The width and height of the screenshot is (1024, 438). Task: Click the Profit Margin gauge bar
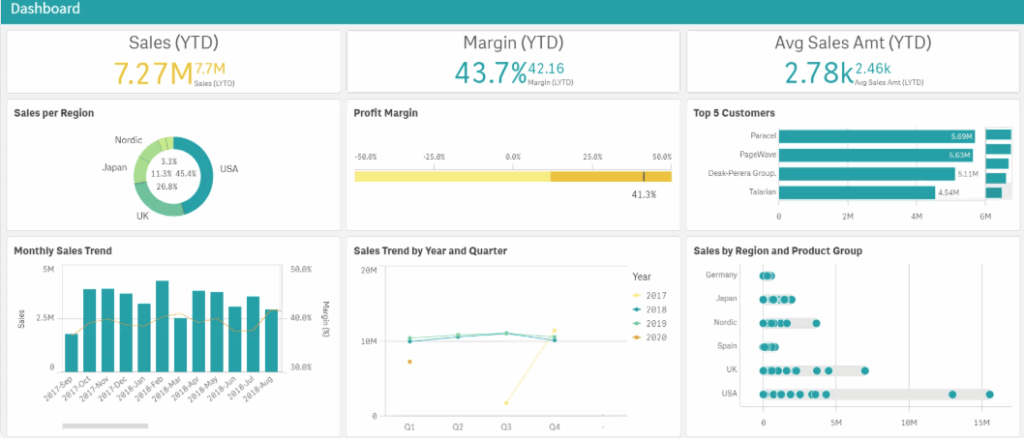click(512, 176)
